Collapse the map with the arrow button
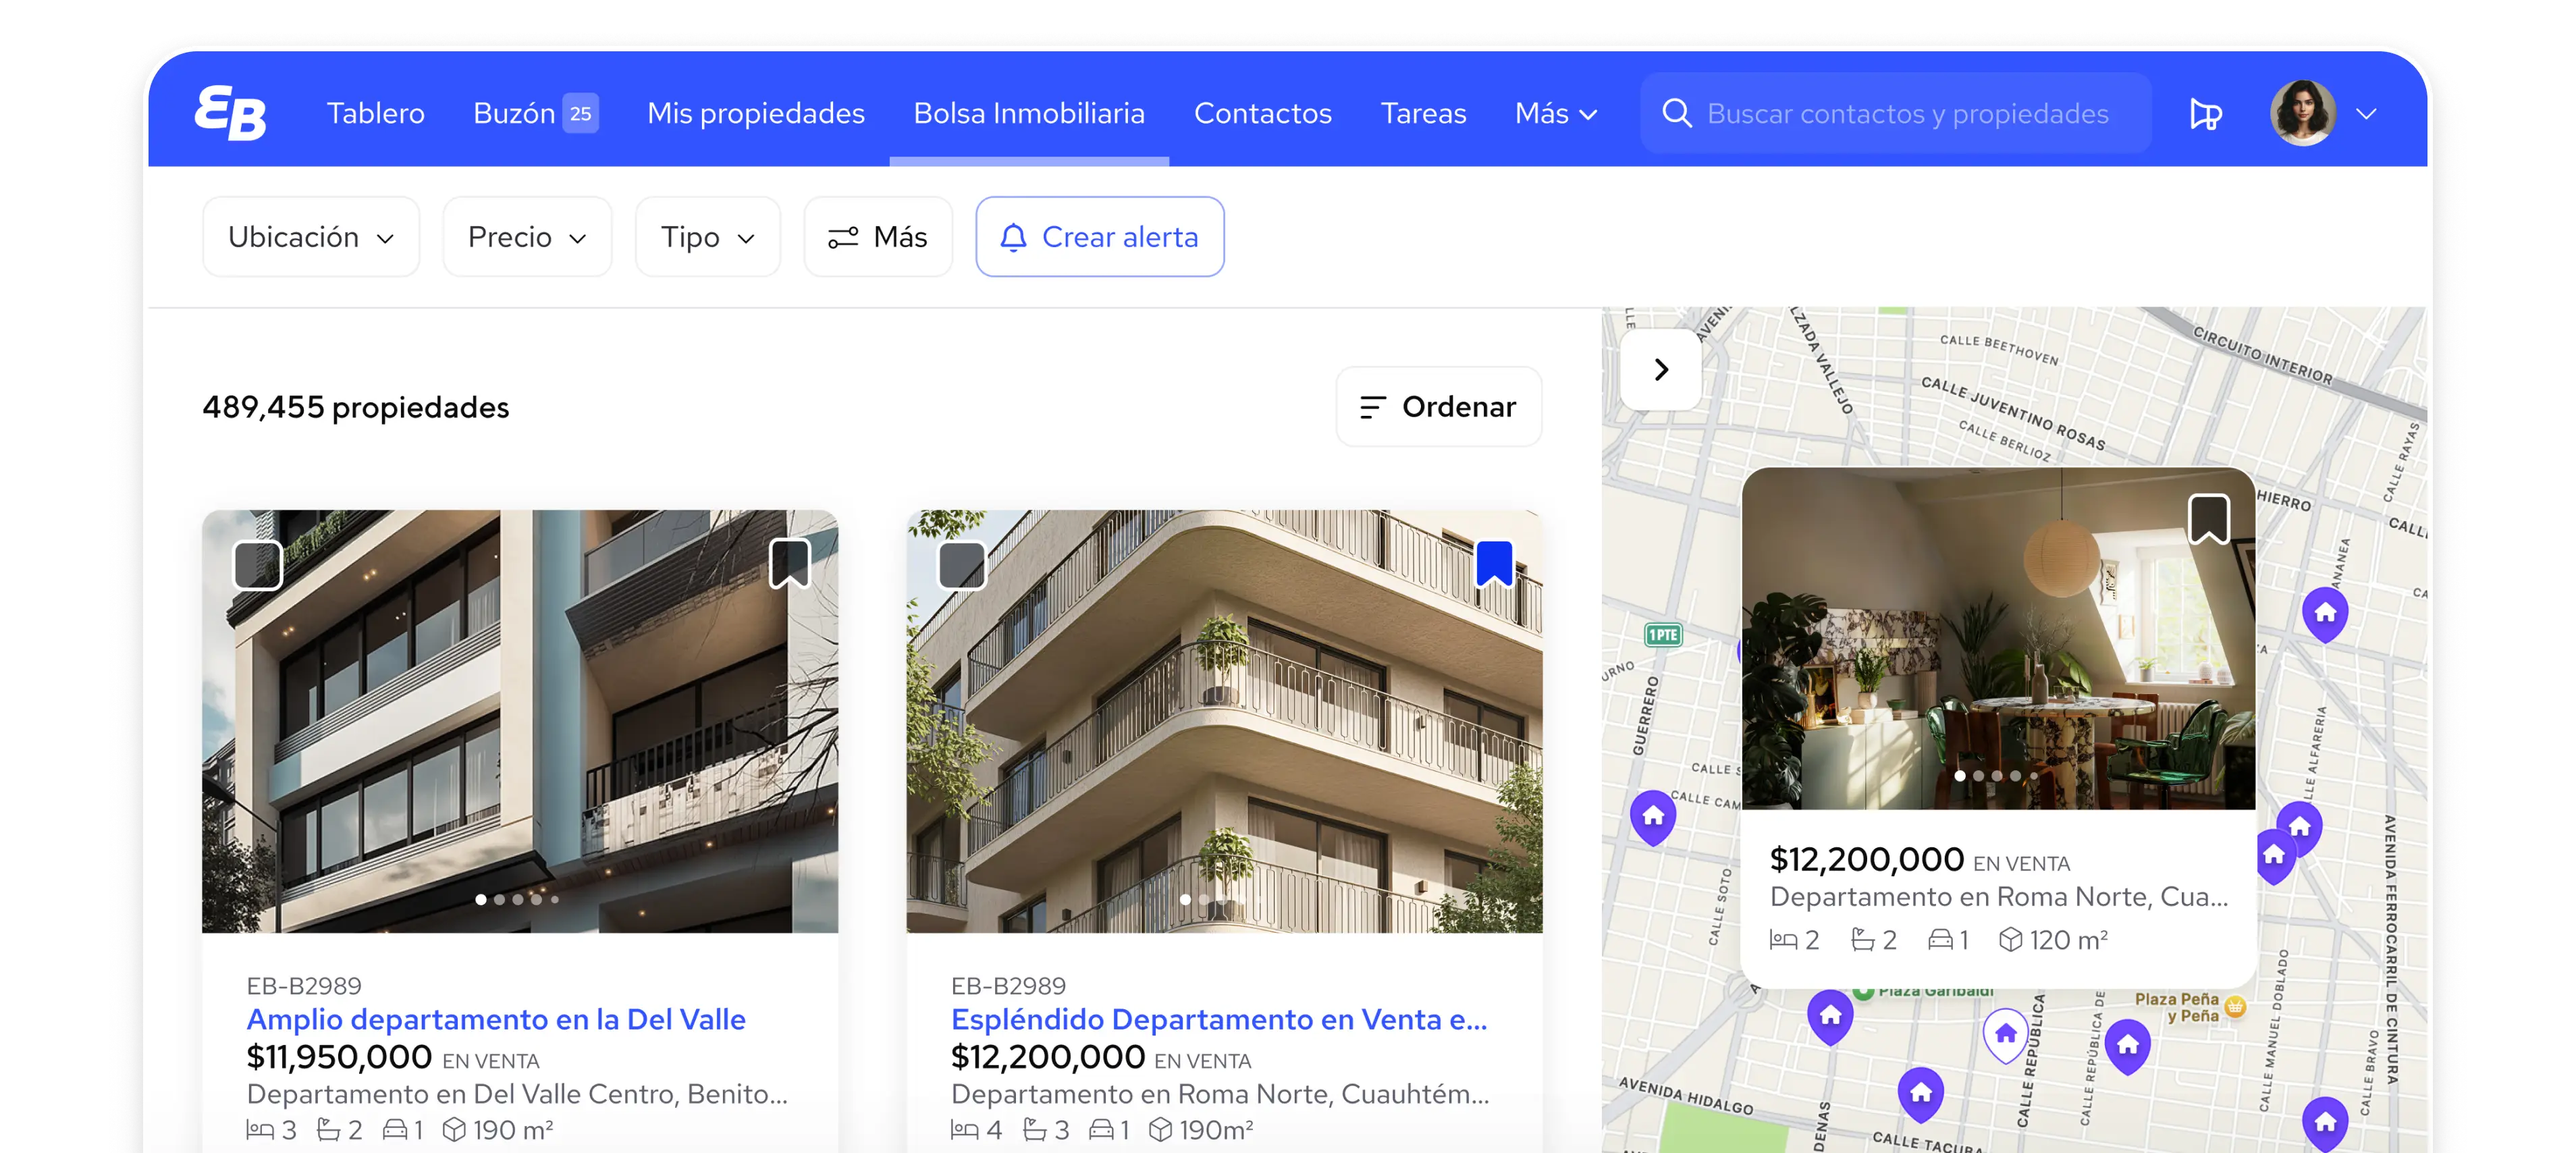The image size is (2576, 1153). [1661, 370]
